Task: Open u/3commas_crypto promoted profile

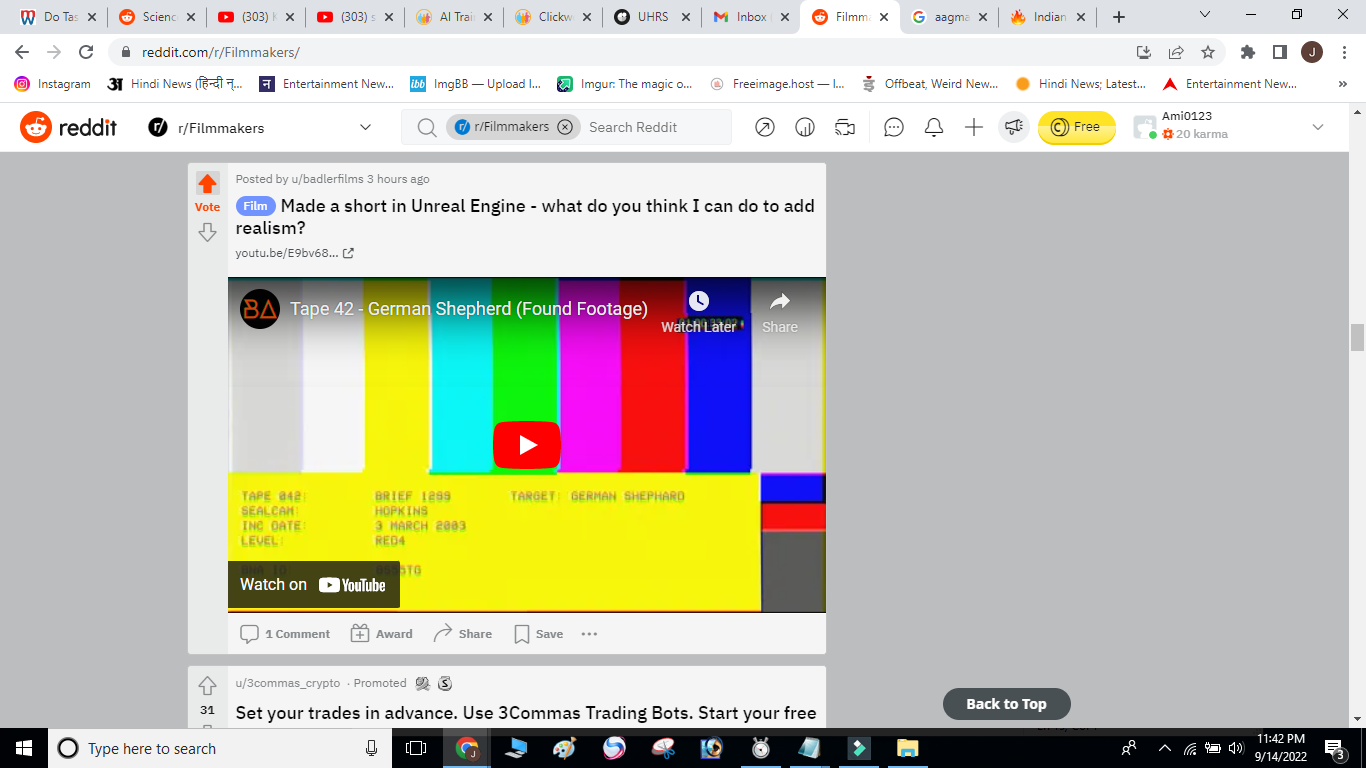Action: (288, 683)
